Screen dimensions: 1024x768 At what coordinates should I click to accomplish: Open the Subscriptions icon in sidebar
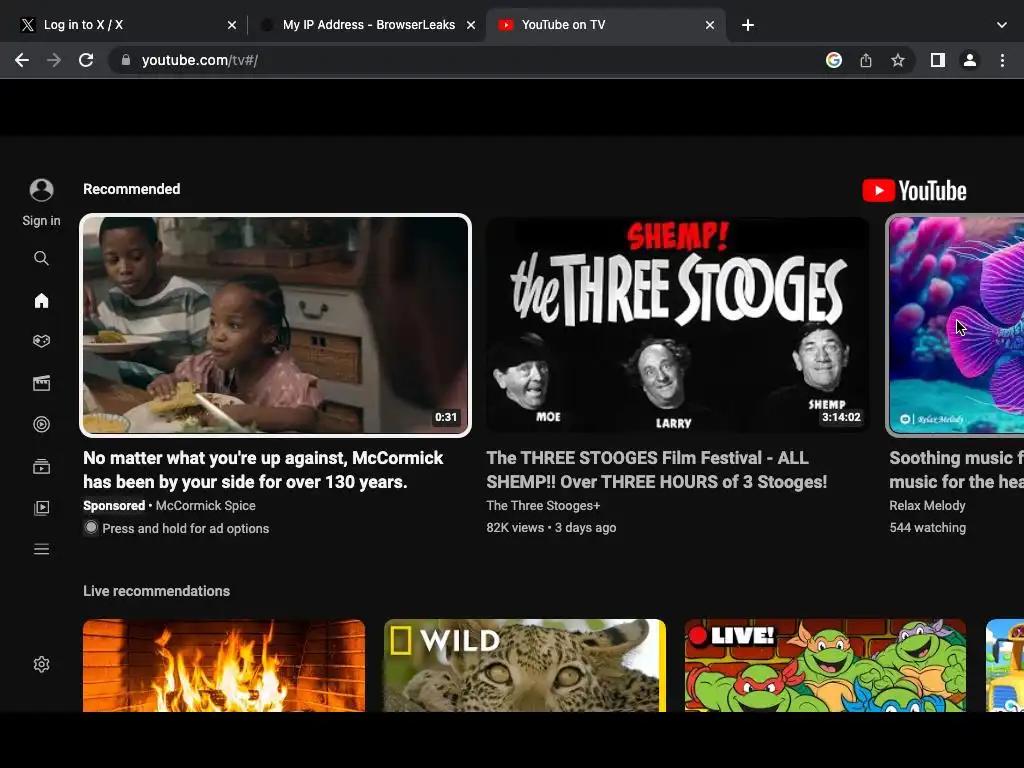[x=41, y=466]
